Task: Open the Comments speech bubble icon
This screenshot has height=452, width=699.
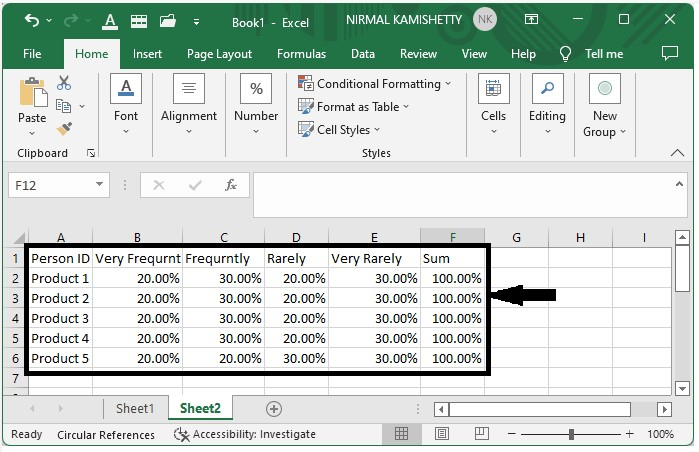Action: tap(670, 54)
